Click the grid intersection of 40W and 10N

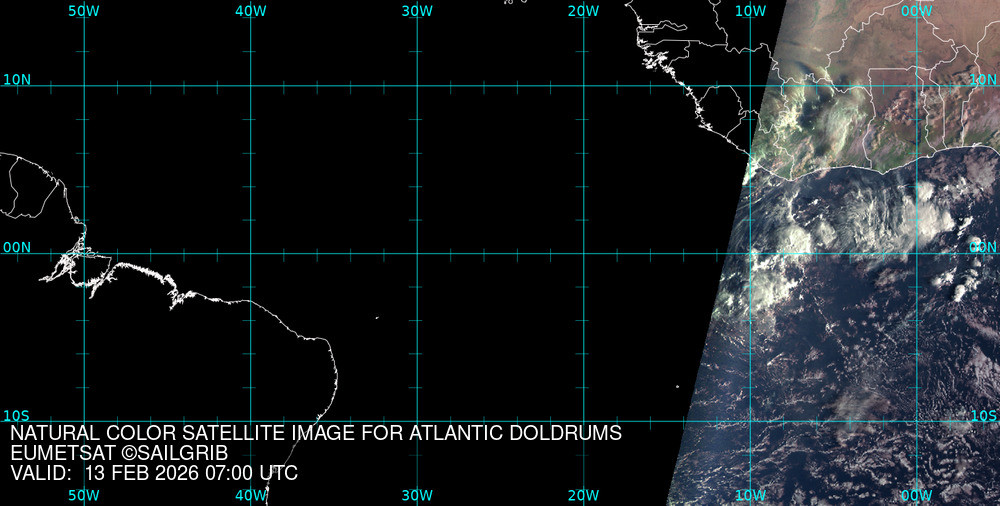tap(250, 86)
